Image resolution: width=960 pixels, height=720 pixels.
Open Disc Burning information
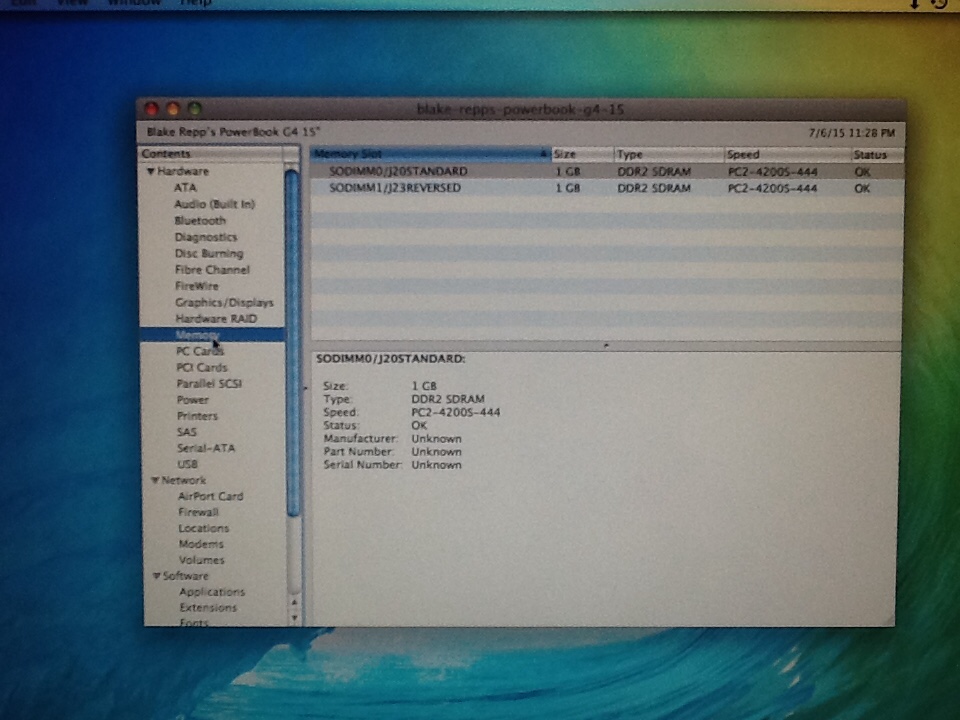(209, 253)
